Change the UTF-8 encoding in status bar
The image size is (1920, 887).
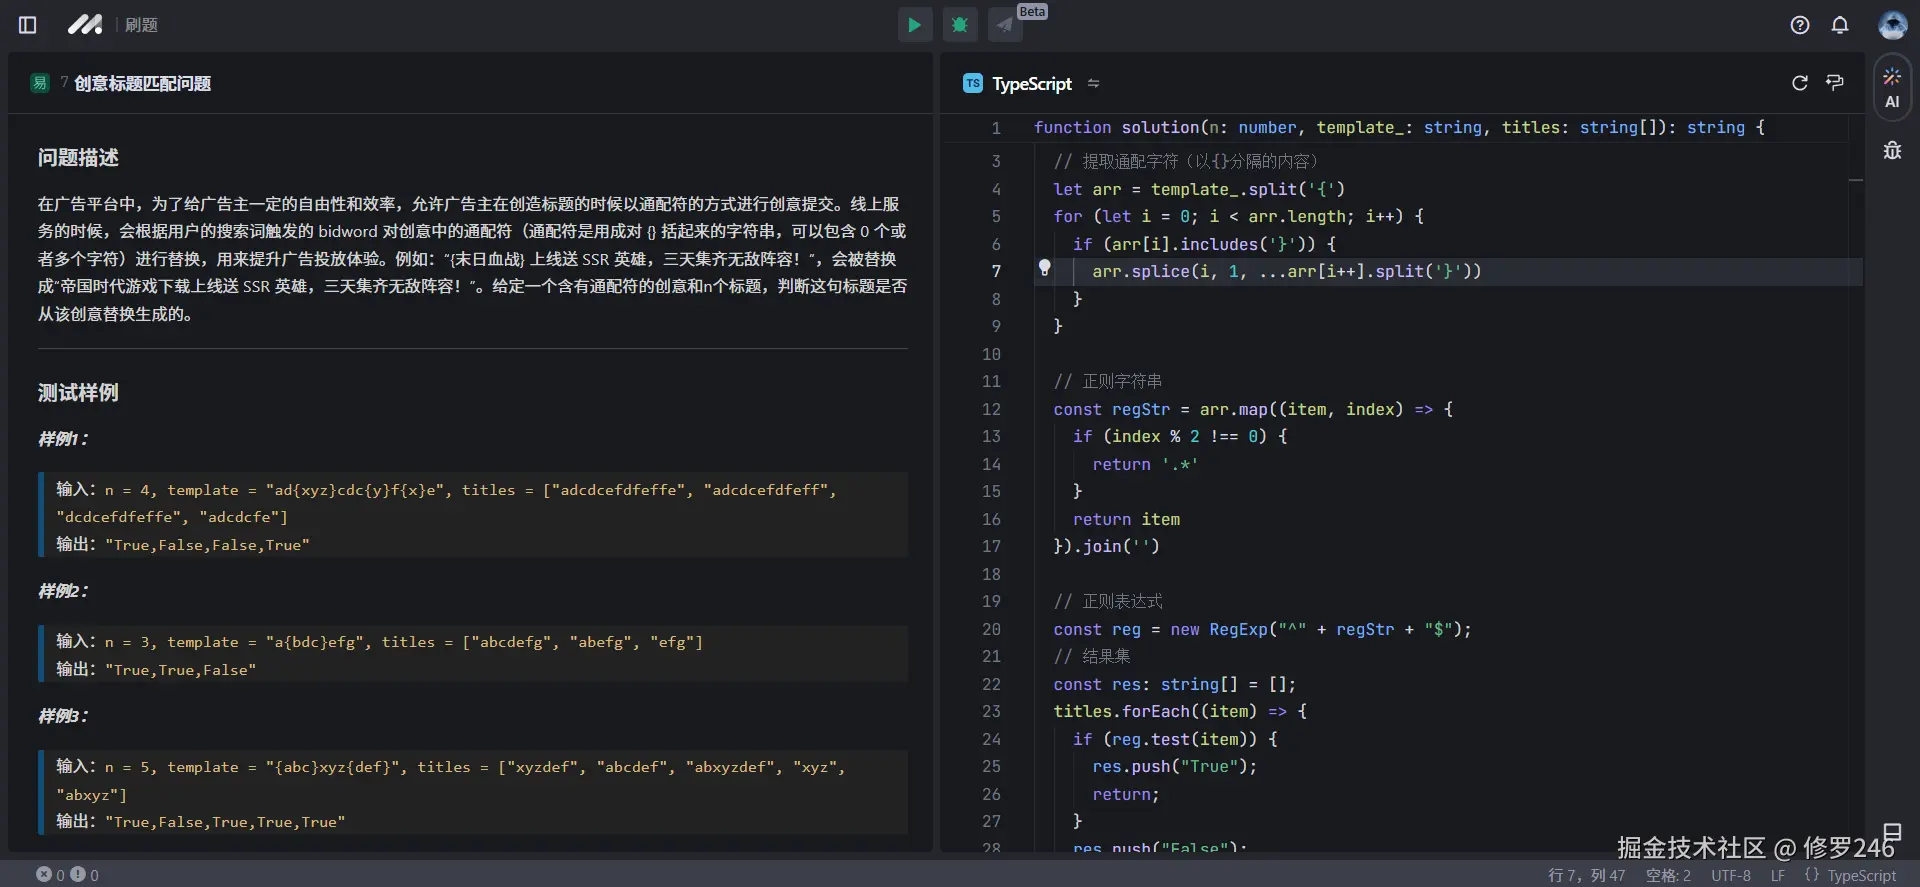click(x=1730, y=875)
